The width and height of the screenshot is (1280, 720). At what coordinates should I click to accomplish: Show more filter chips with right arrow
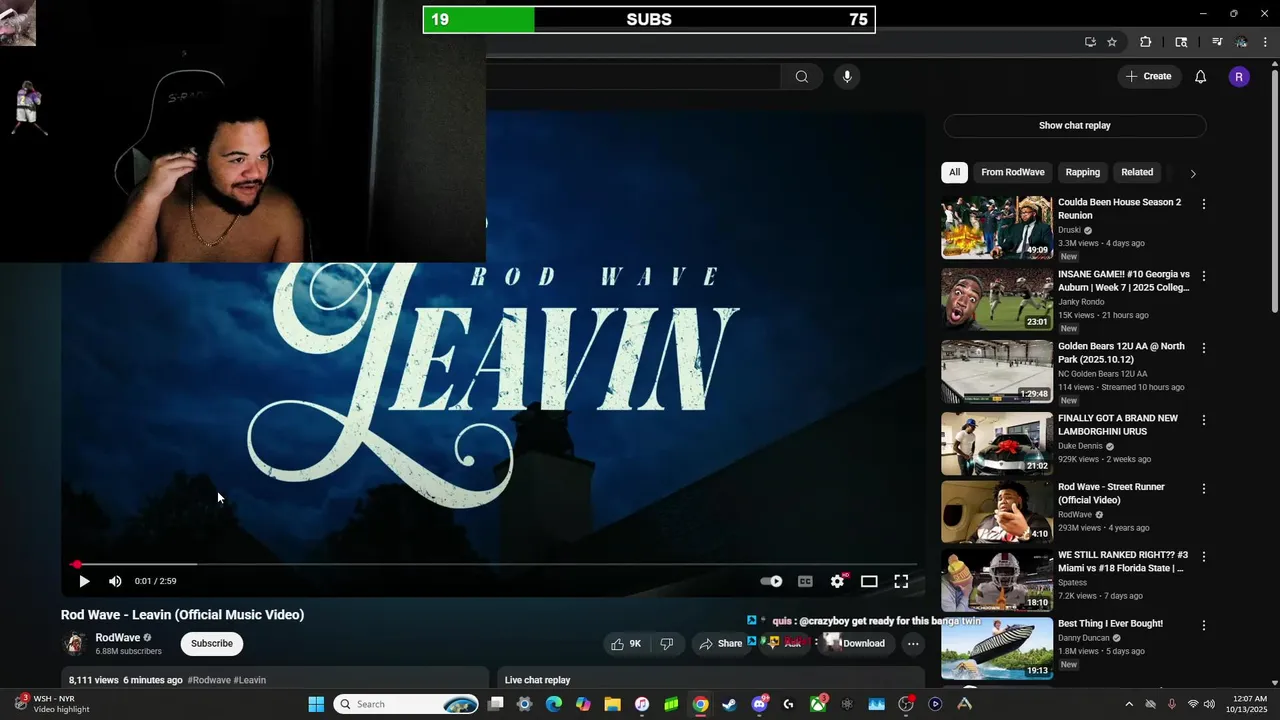1192,173
